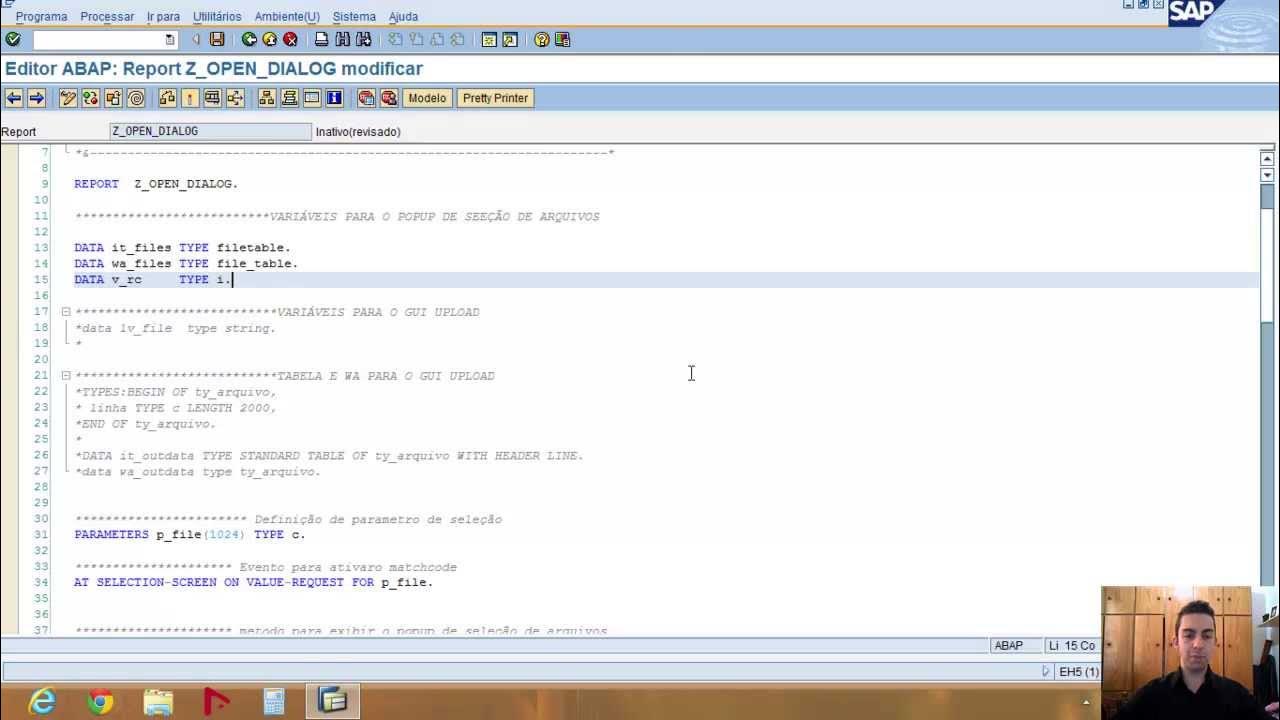Screen dimensions: 1280x720
Task: Open Internet Explorer from the taskbar
Action: click(42, 702)
